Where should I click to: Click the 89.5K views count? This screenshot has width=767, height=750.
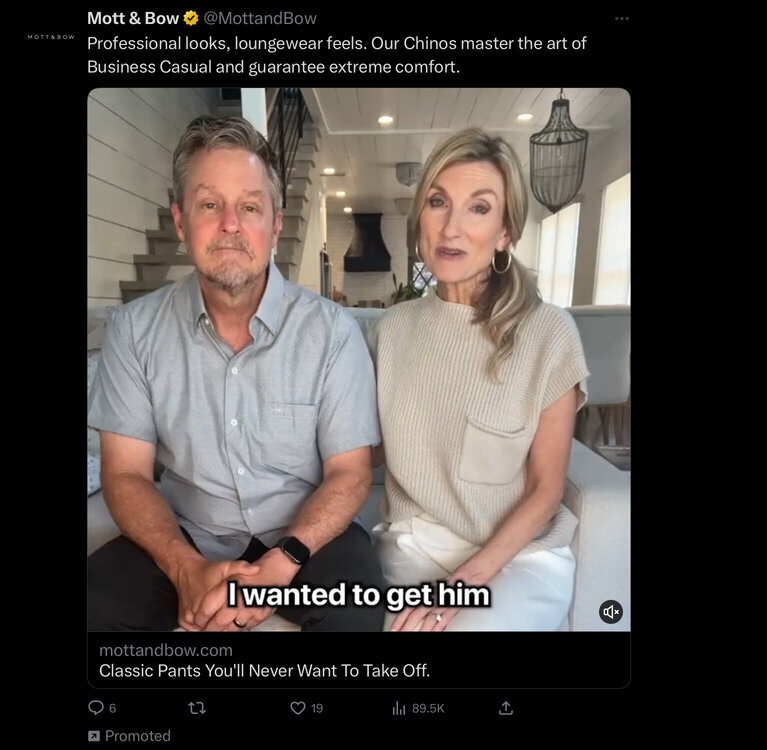click(428, 708)
